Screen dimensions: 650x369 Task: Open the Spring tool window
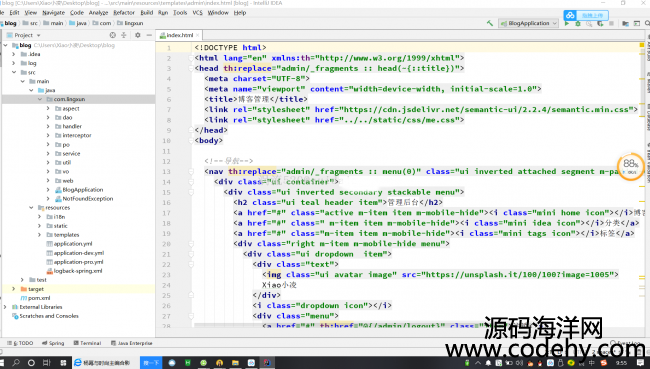click(x=53, y=343)
